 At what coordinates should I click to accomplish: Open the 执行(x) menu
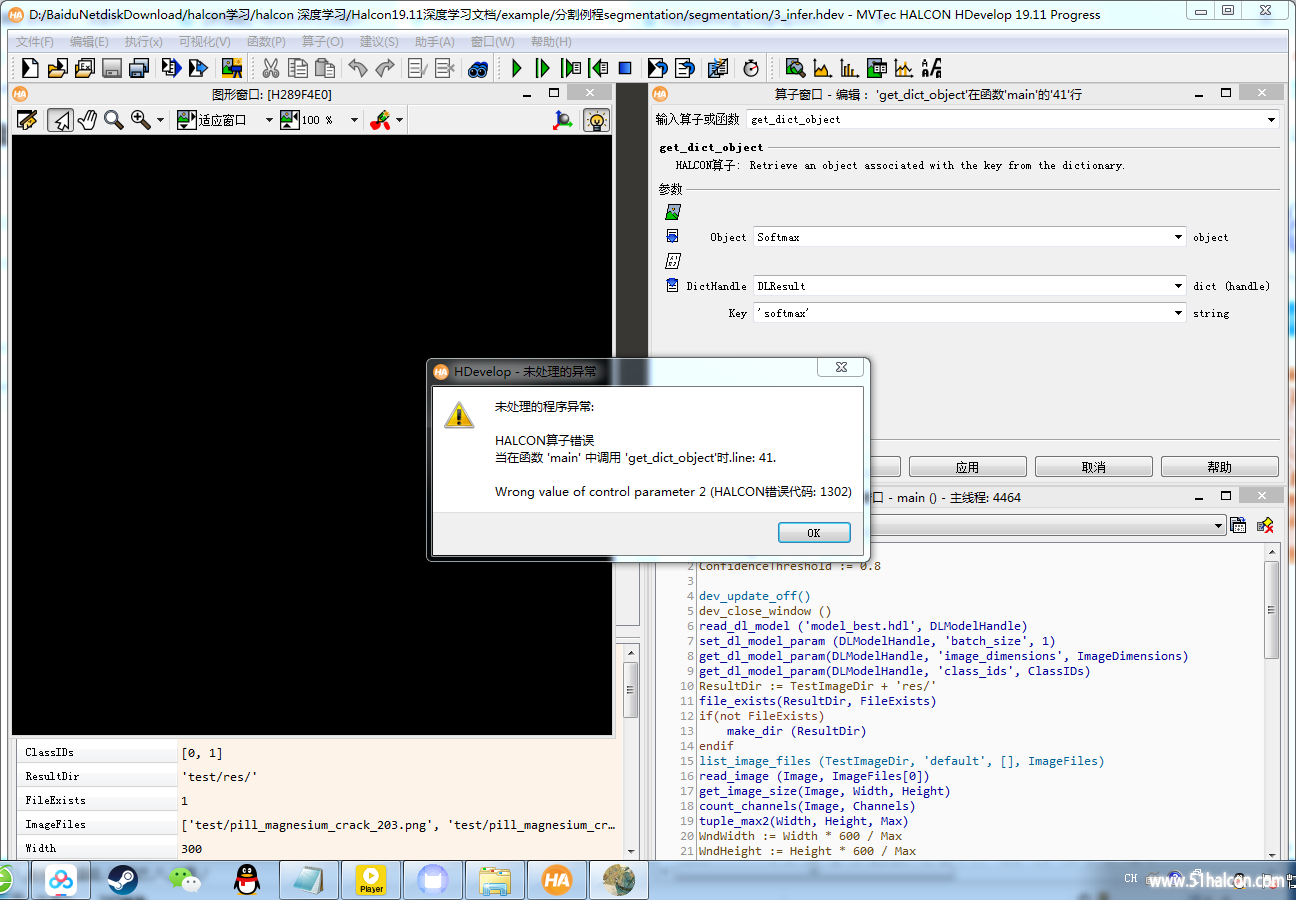point(143,42)
